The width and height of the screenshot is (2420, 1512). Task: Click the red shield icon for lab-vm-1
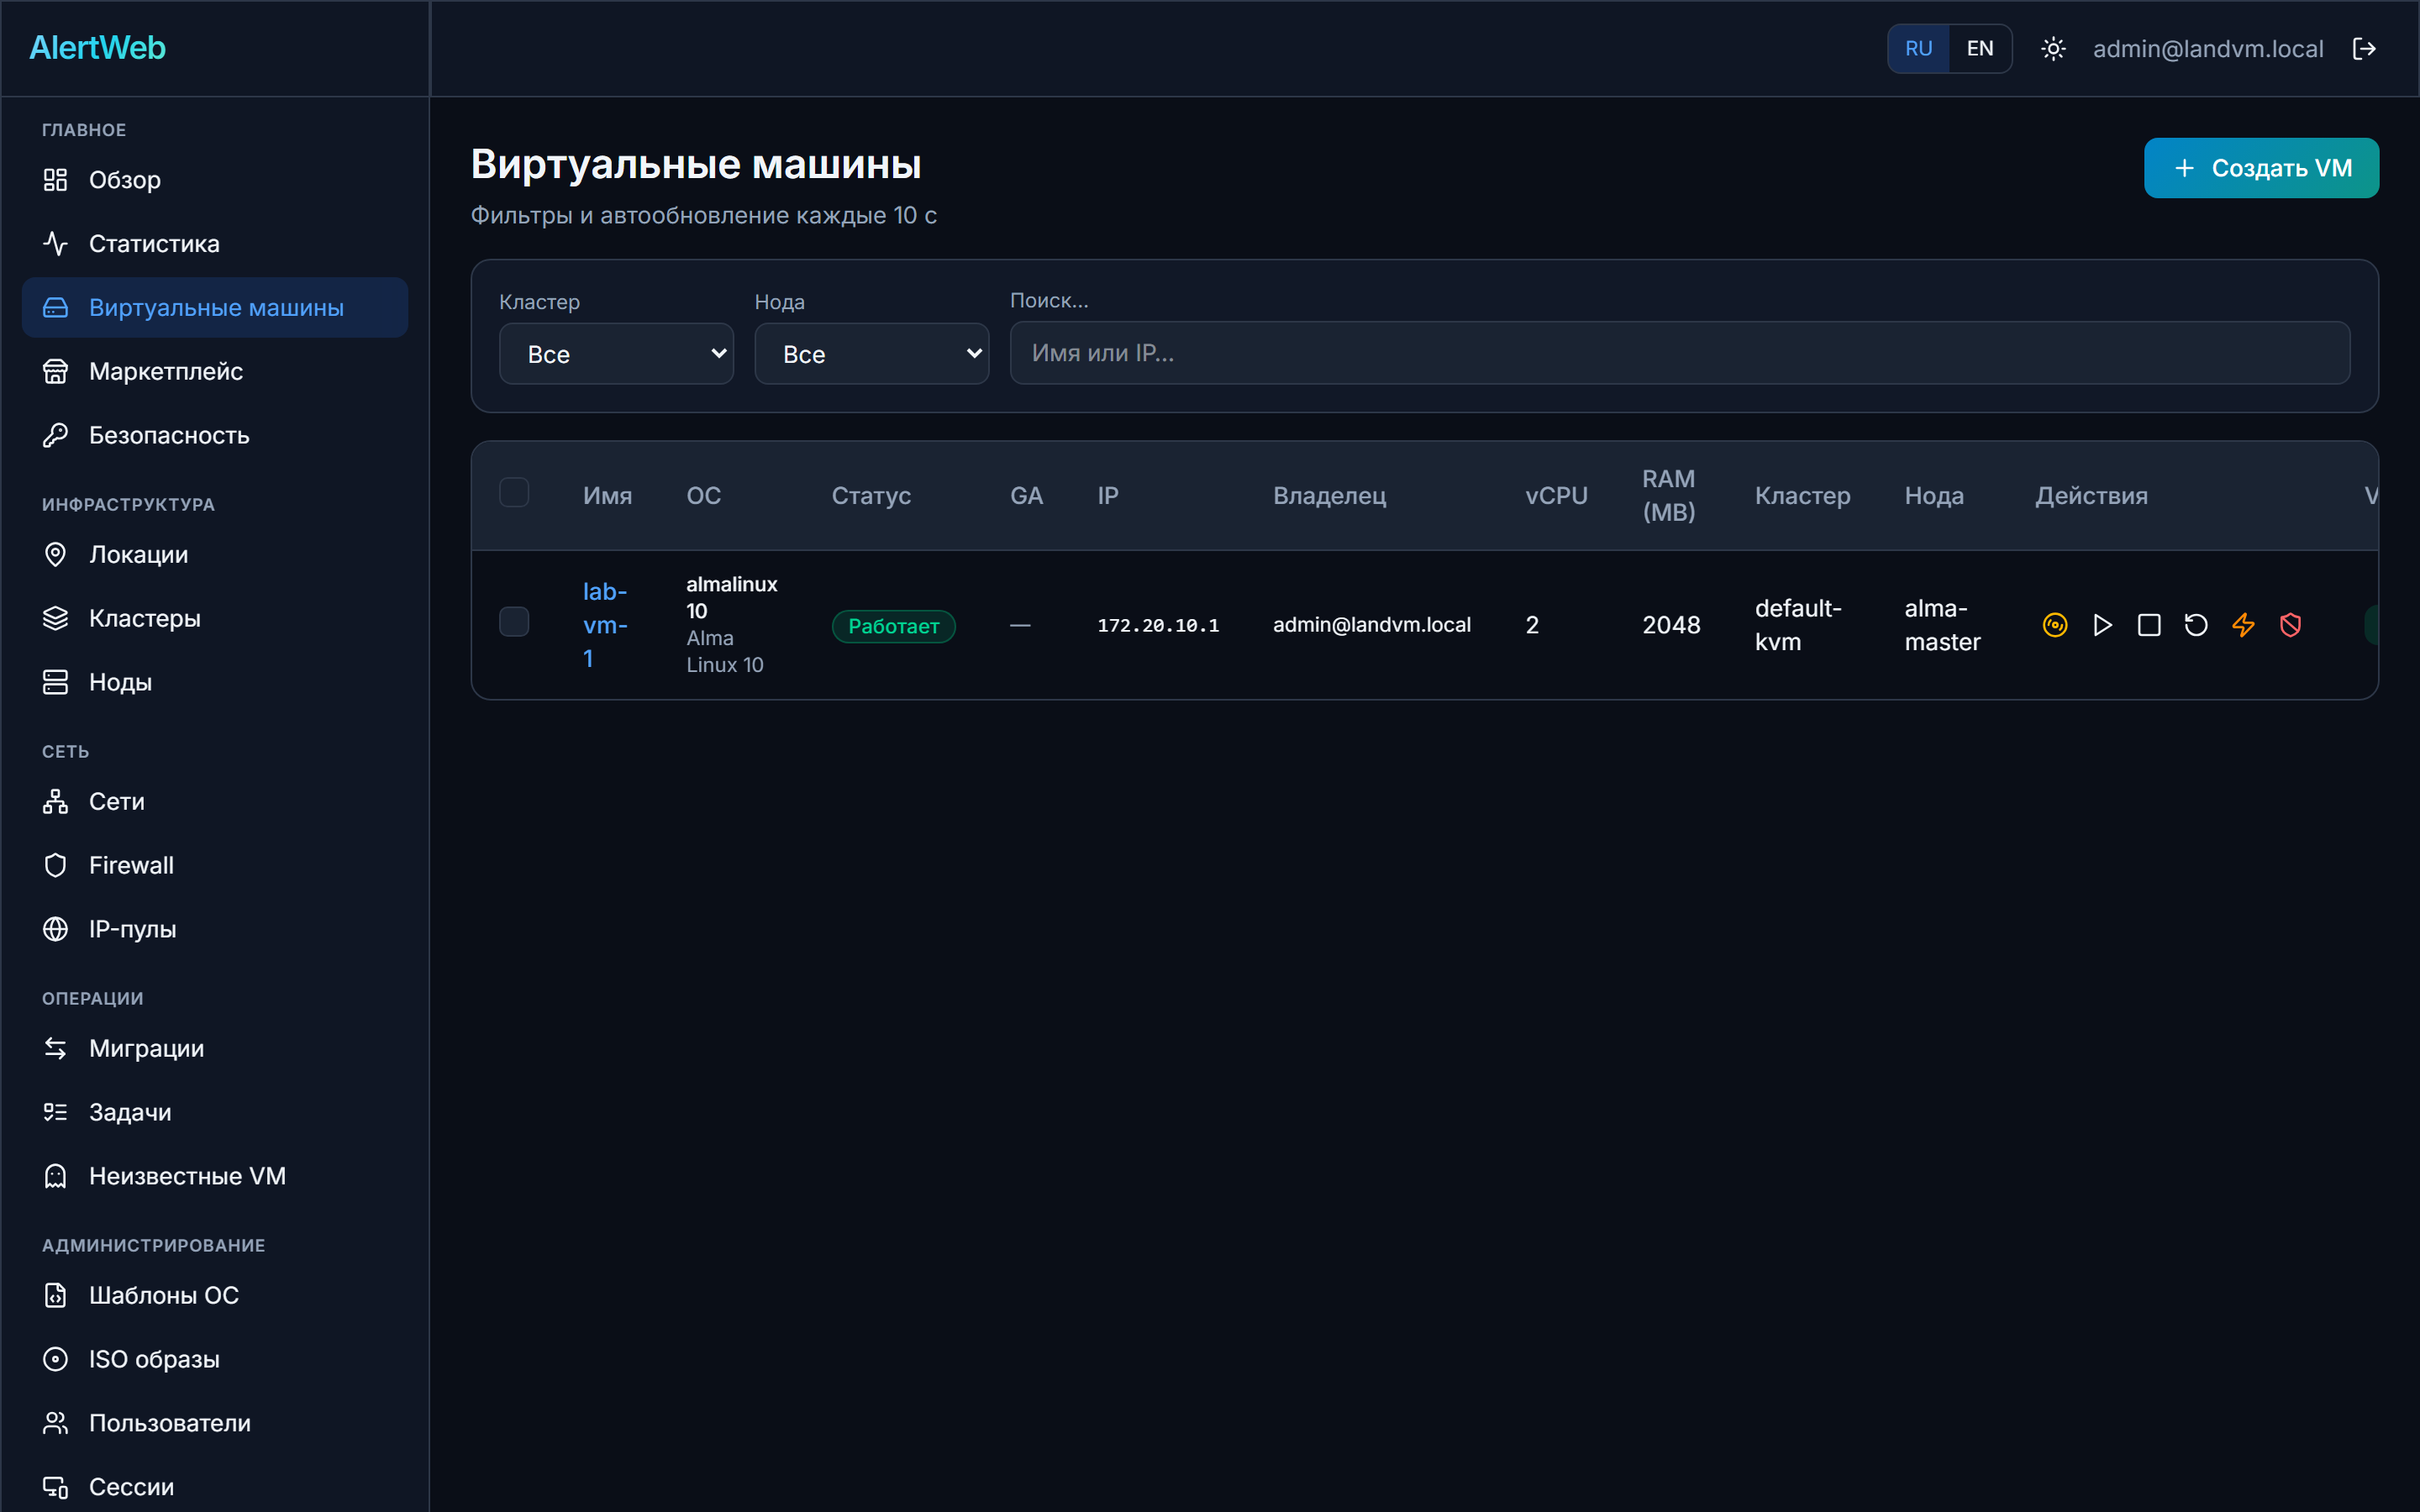coord(2290,625)
